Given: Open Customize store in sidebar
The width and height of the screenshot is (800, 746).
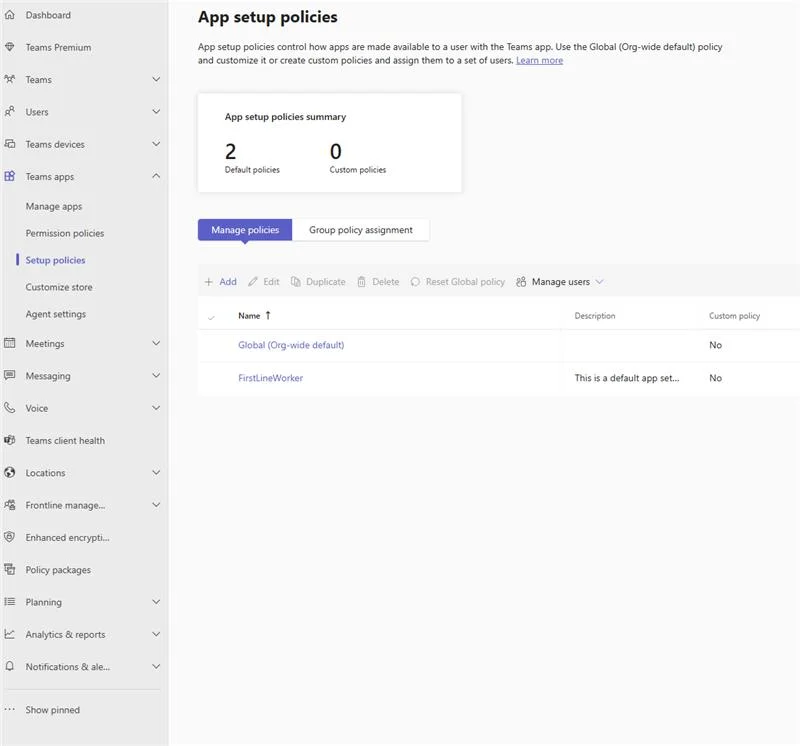Looking at the screenshot, I should (x=59, y=287).
